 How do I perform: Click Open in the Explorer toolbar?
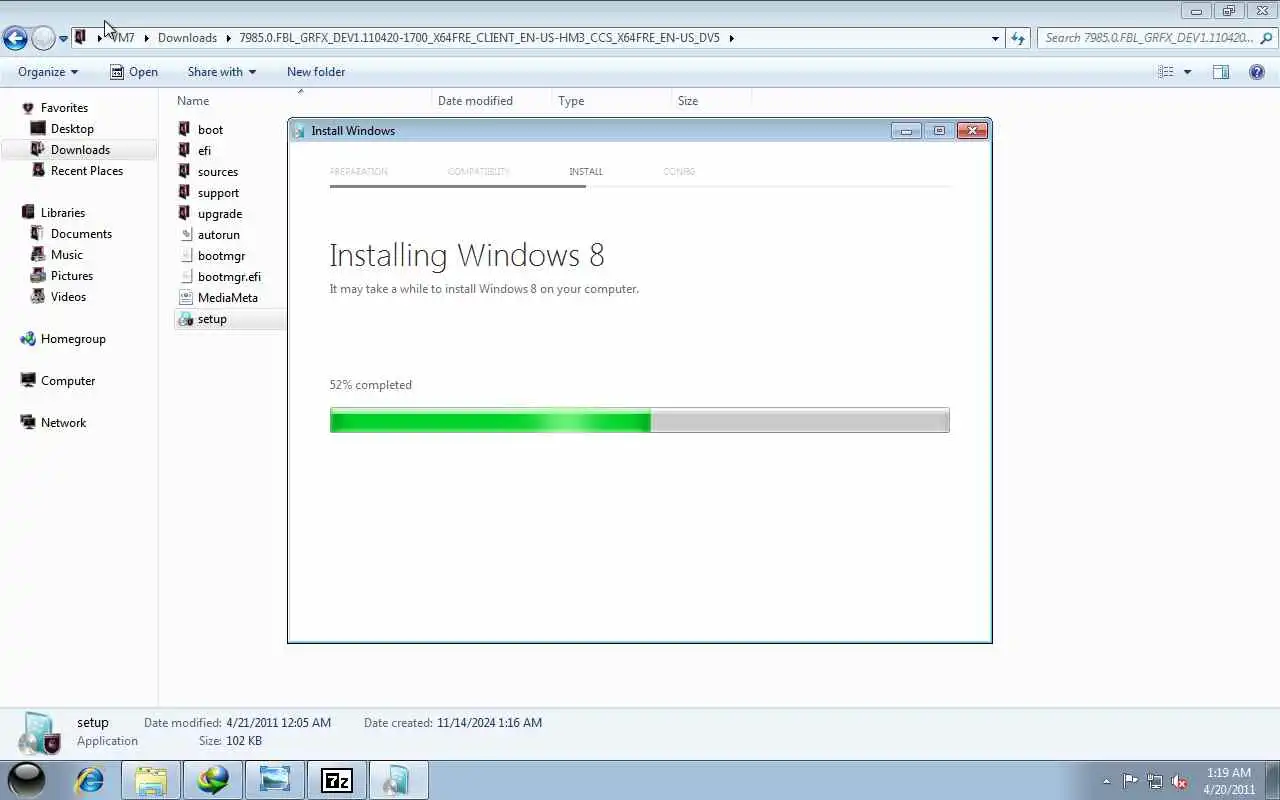pyautogui.click(x=134, y=72)
